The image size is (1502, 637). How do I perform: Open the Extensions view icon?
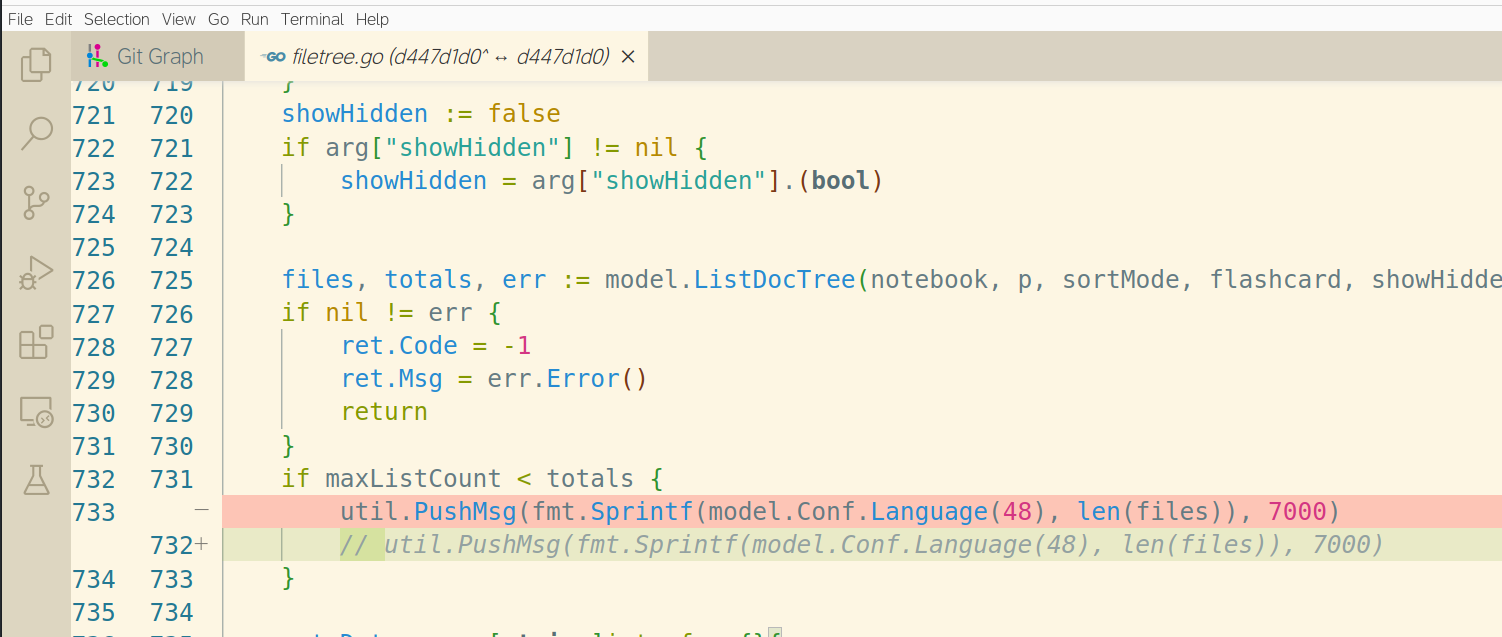click(x=36, y=342)
